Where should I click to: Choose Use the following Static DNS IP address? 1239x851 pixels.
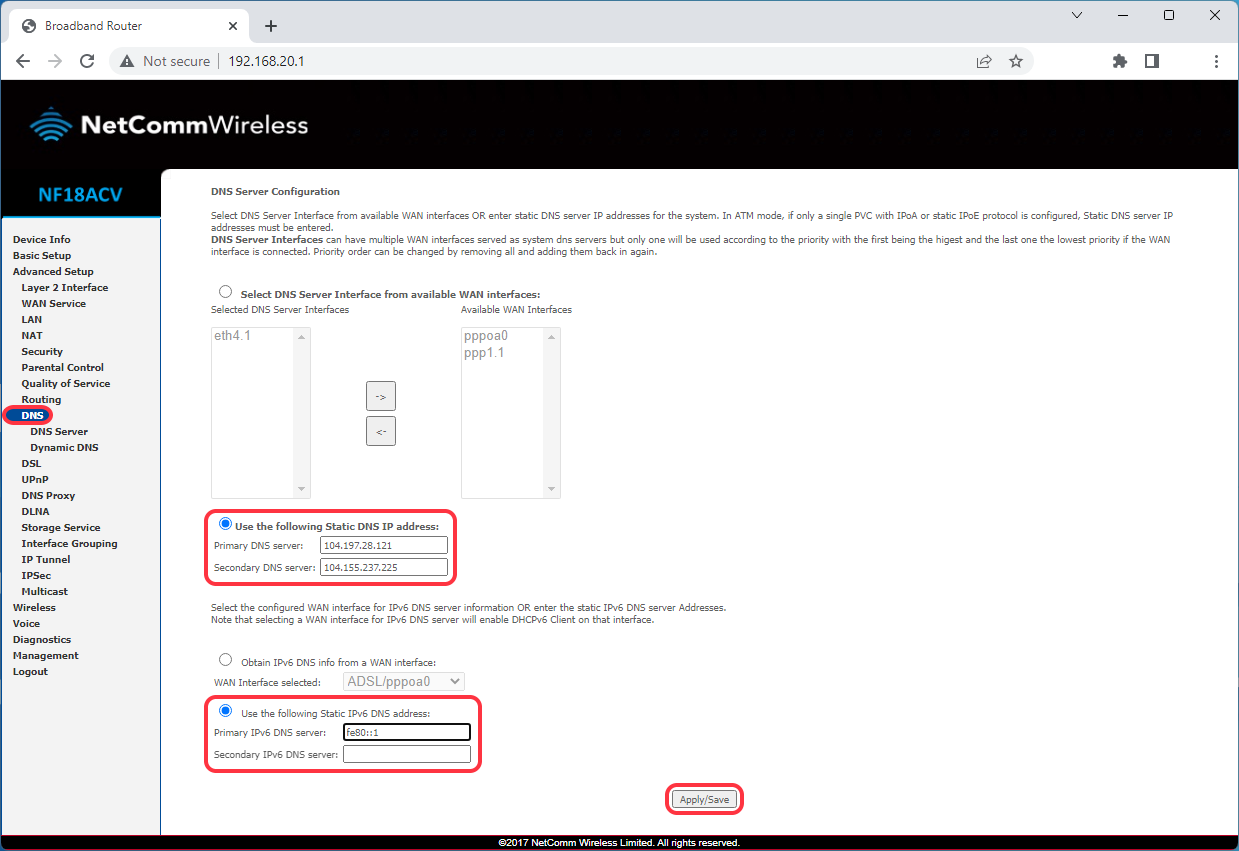click(x=225, y=524)
